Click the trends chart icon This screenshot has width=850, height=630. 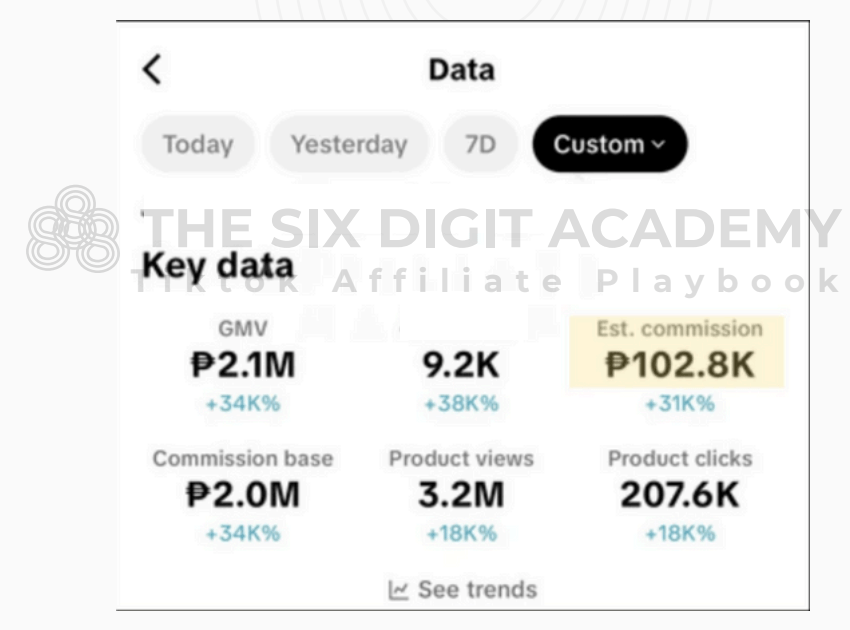coord(398,590)
